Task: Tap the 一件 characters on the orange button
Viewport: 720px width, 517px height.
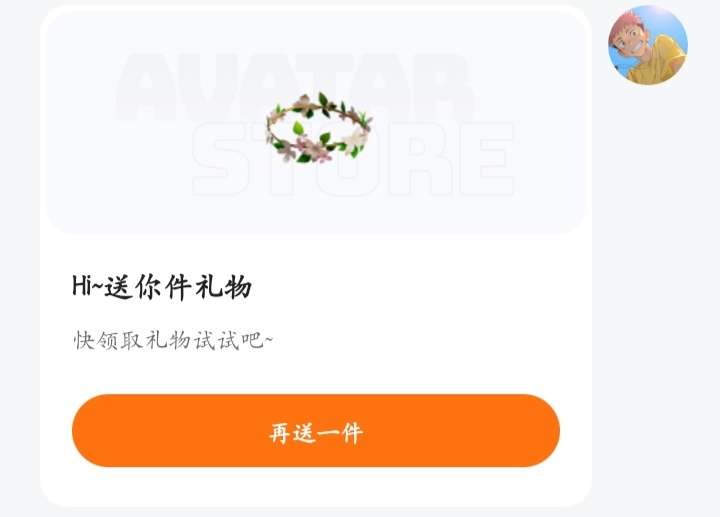Action: coord(340,433)
